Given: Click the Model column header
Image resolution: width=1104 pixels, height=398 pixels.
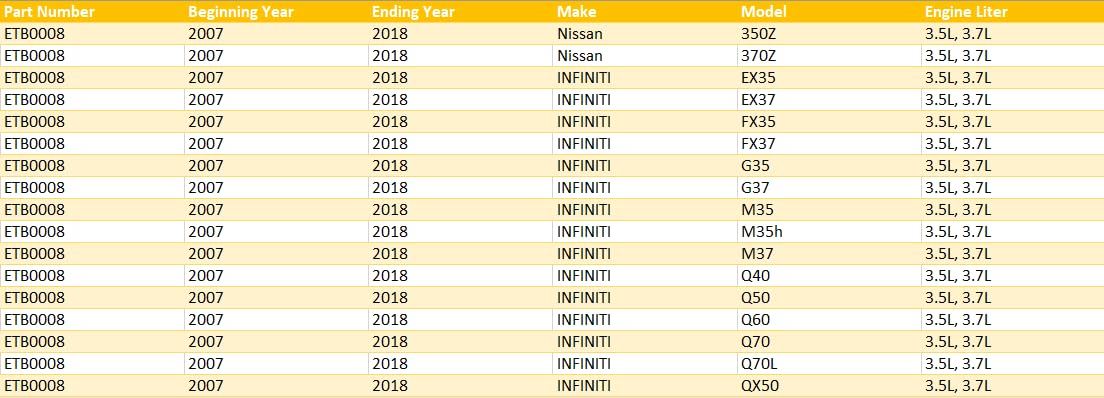Looking at the screenshot, I should tap(829, 12).
